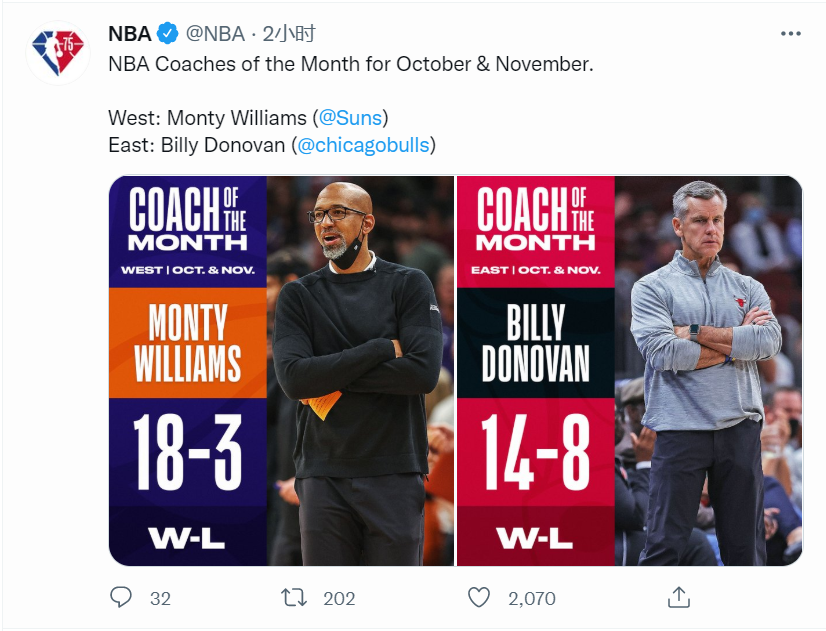Image resolution: width=826 pixels, height=631 pixels.
Task: Open the Monty Williams coach image
Action: [281, 371]
